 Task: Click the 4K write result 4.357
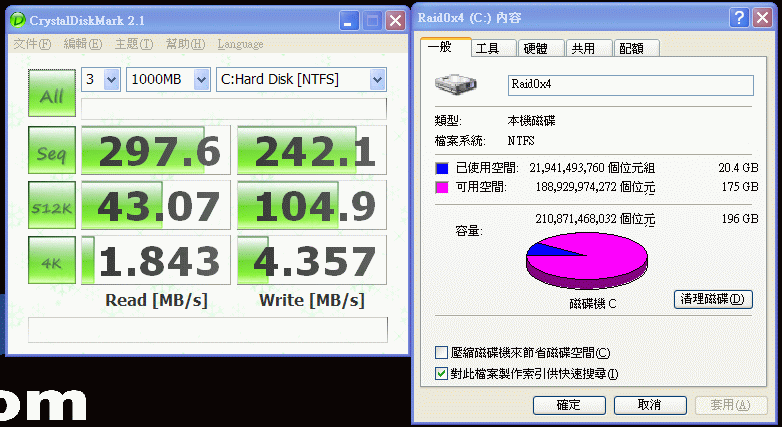[312, 260]
